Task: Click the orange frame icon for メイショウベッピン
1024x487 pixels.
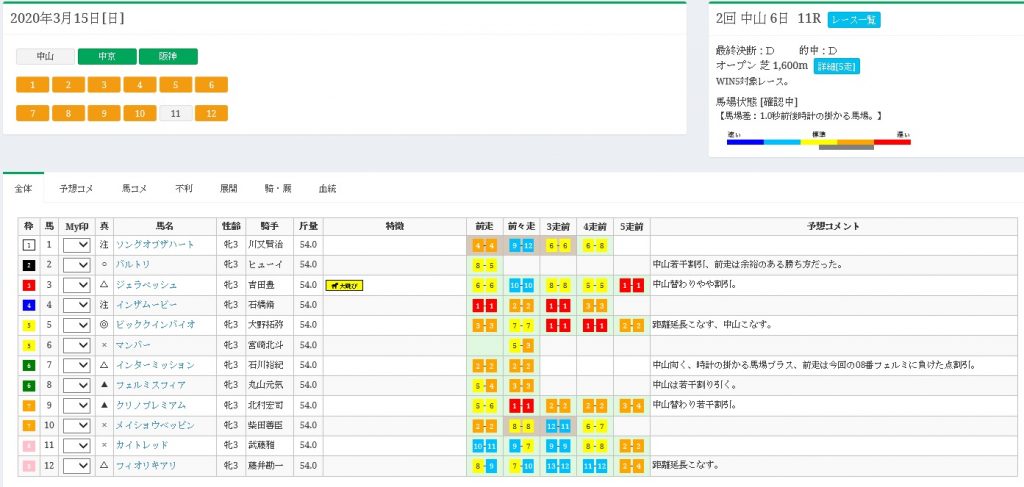Action: click(29, 426)
